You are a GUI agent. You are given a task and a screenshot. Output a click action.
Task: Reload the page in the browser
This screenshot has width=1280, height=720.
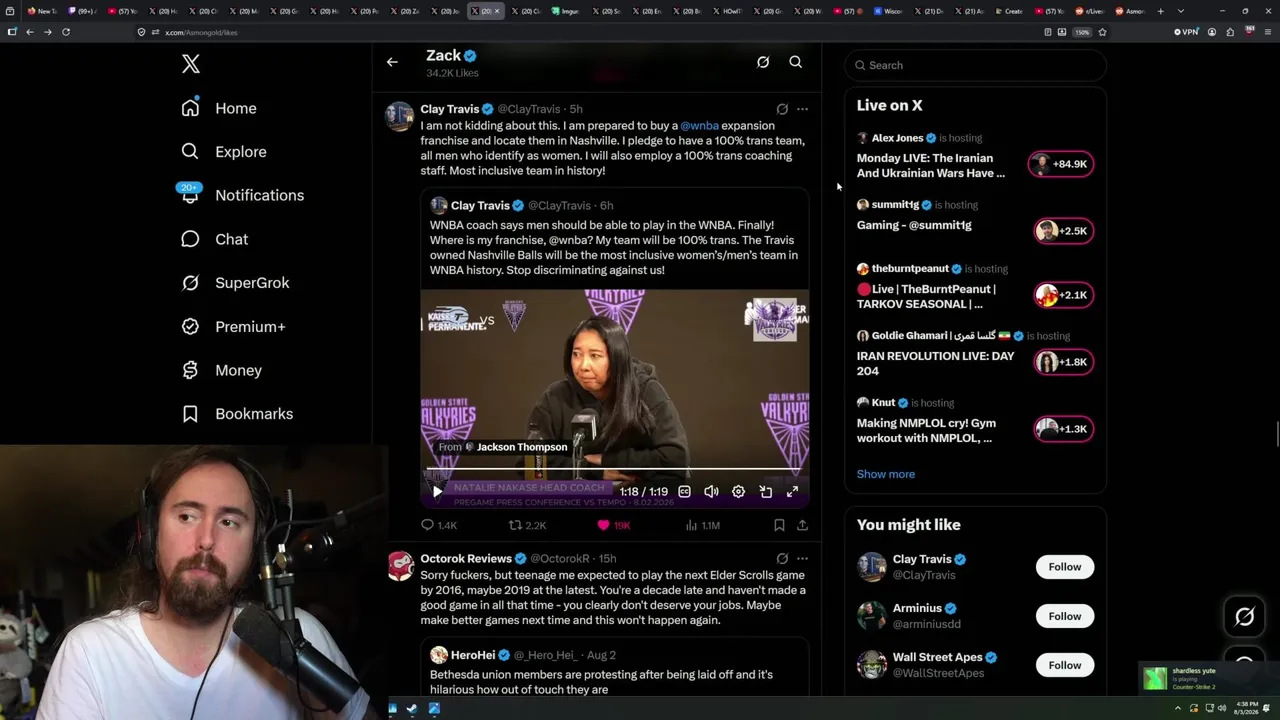[x=66, y=32]
